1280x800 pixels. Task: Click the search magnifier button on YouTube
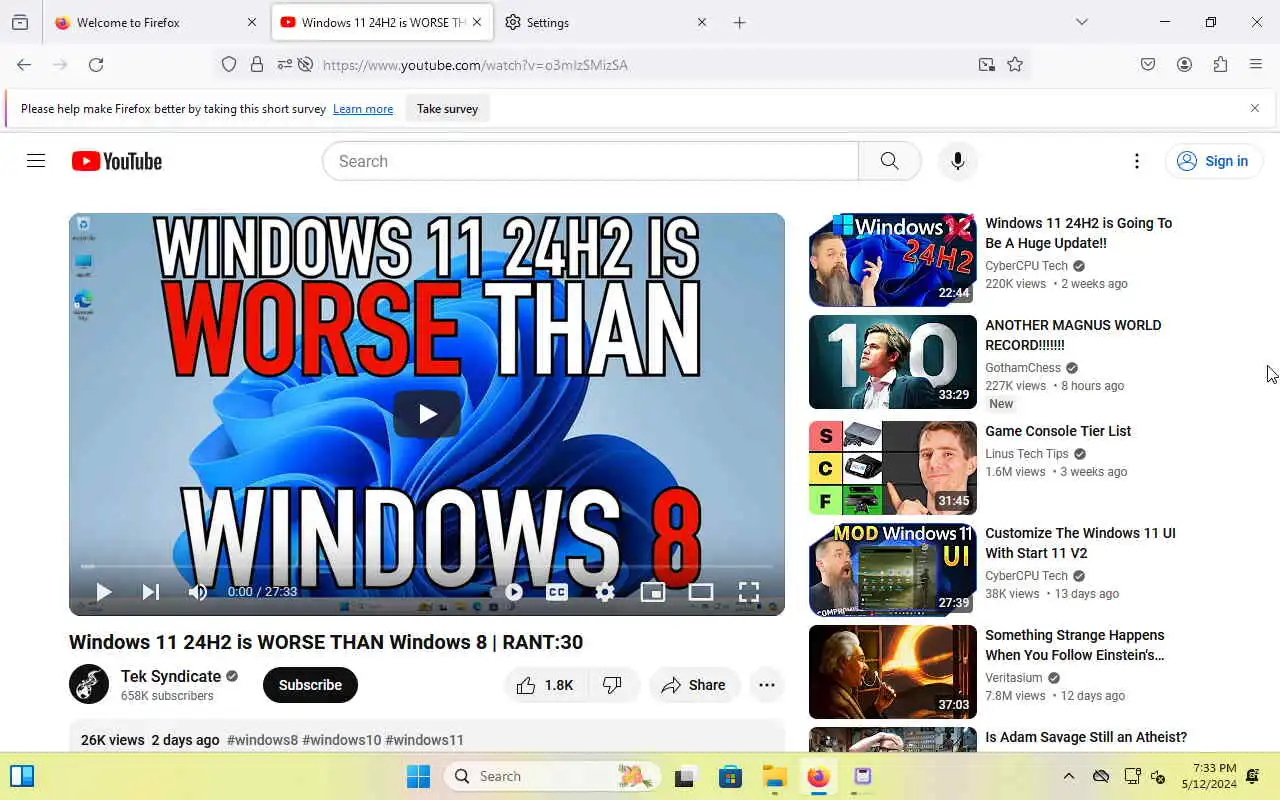[x=889, y=161]
